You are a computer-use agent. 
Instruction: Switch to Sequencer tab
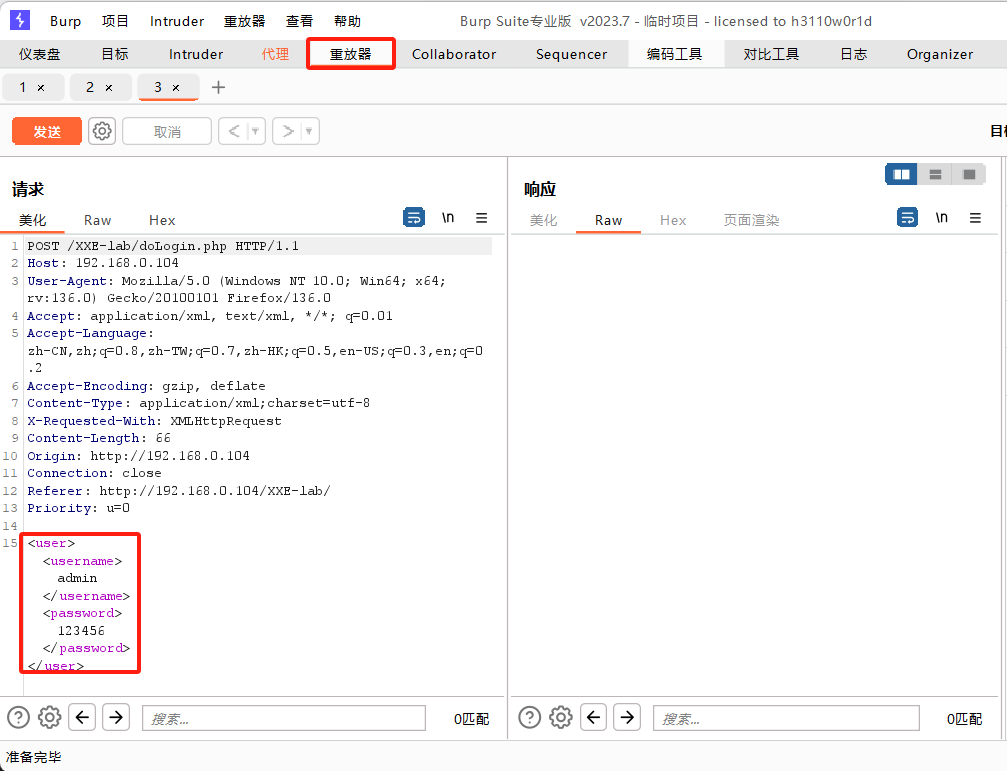[572, 54]
